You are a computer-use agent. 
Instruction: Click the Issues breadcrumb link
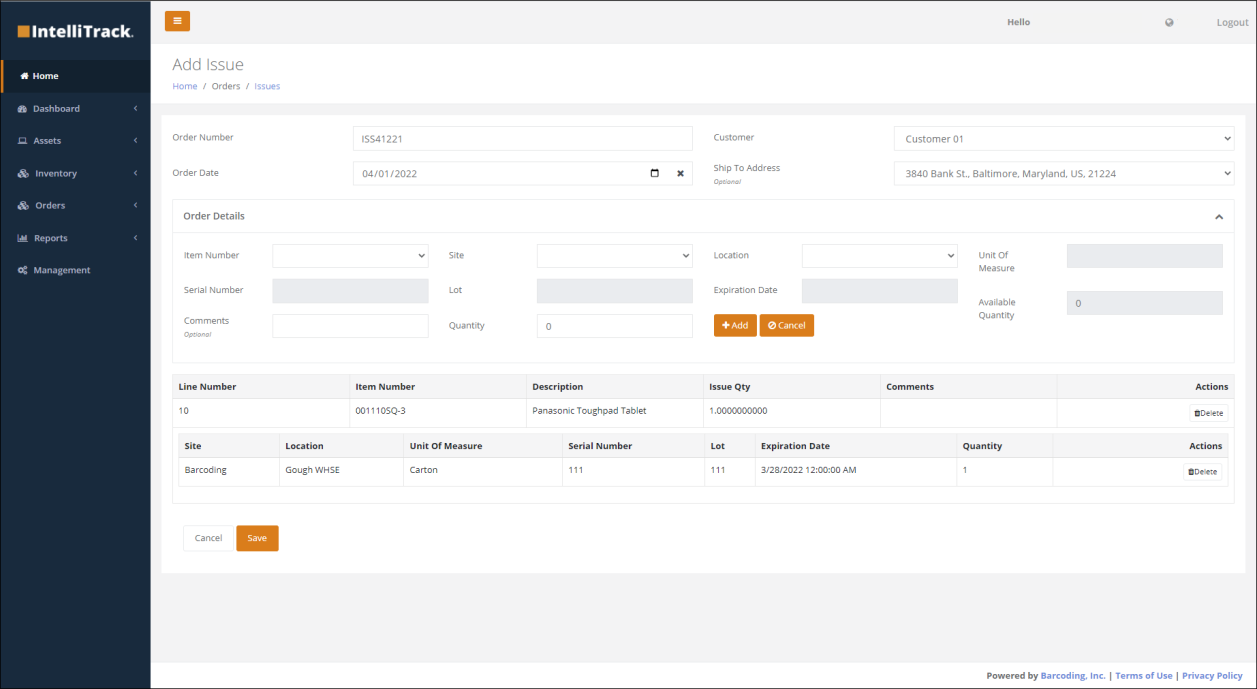coord(267,86)
